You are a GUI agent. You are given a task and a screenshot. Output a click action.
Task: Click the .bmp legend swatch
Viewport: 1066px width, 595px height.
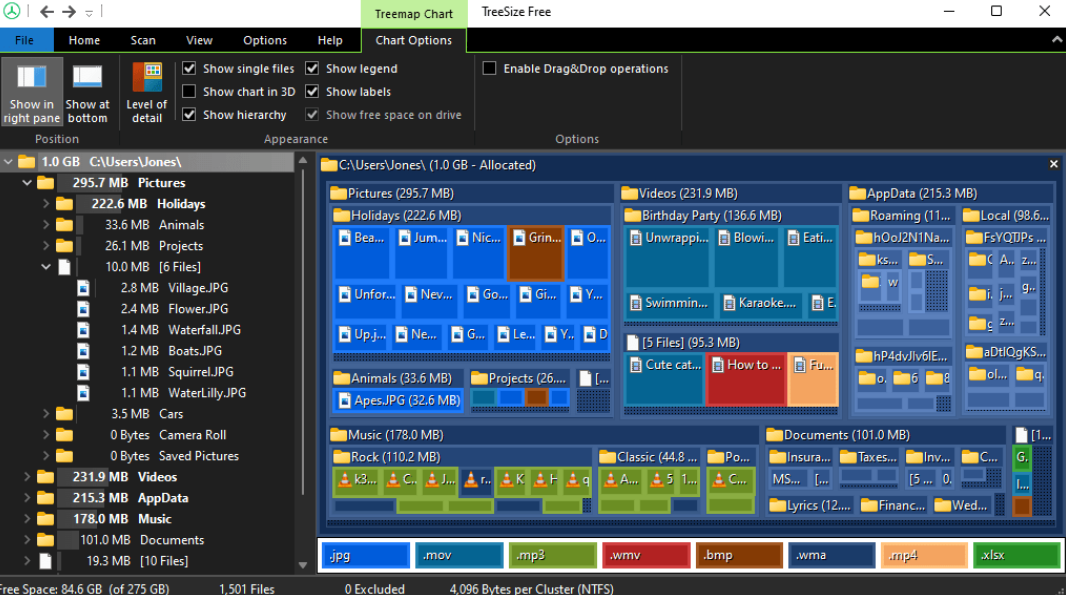738,556
